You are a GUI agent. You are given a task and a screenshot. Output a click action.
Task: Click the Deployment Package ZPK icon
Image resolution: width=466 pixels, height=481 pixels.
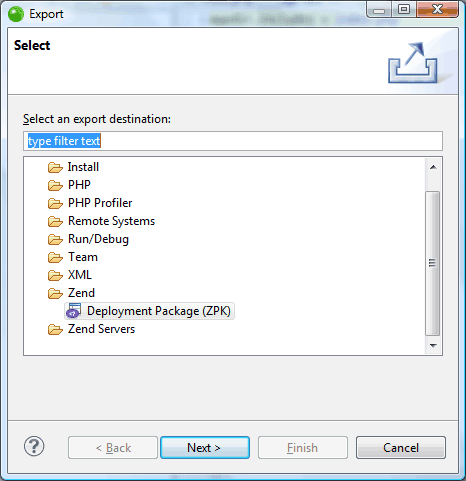pos(74,311)
